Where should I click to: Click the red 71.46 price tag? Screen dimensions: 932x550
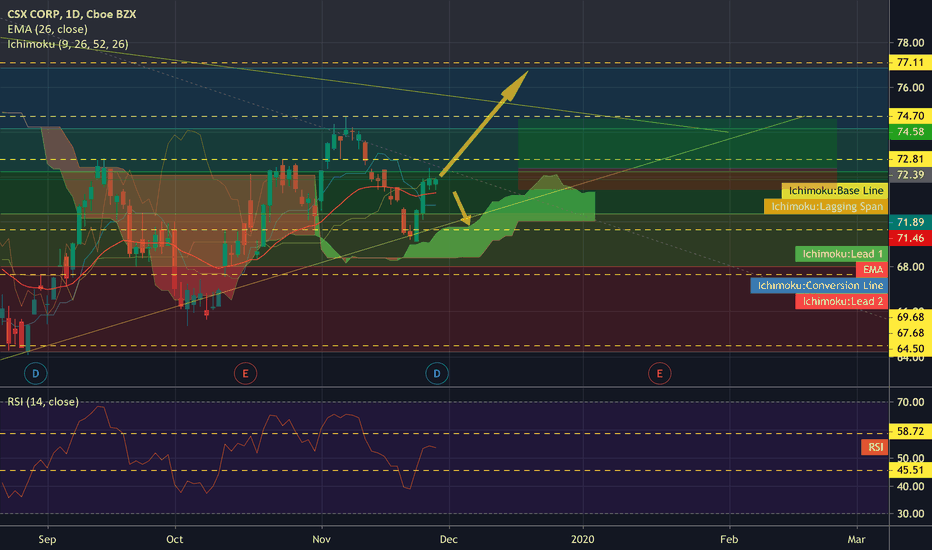coord(911,238)
